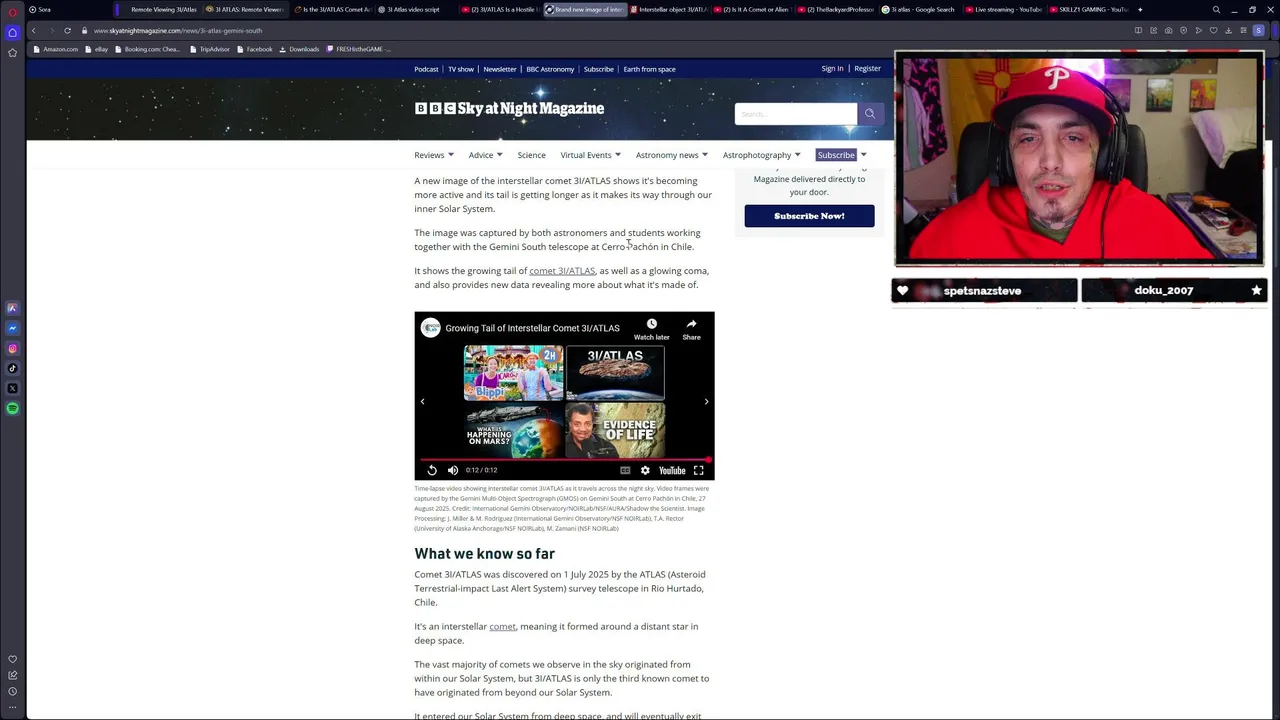
Task: Open the Downloads bookmark
Action: (299, 49)
